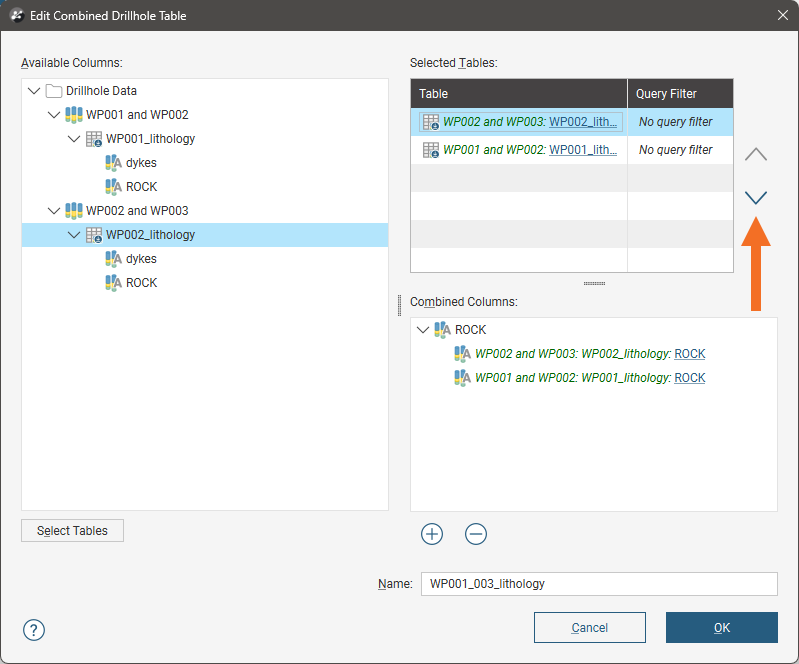Collapse the Drillhole Data tree node
The width and height of the screenshot is (799, 664).
pyautogui.click(x=35, y=91)
